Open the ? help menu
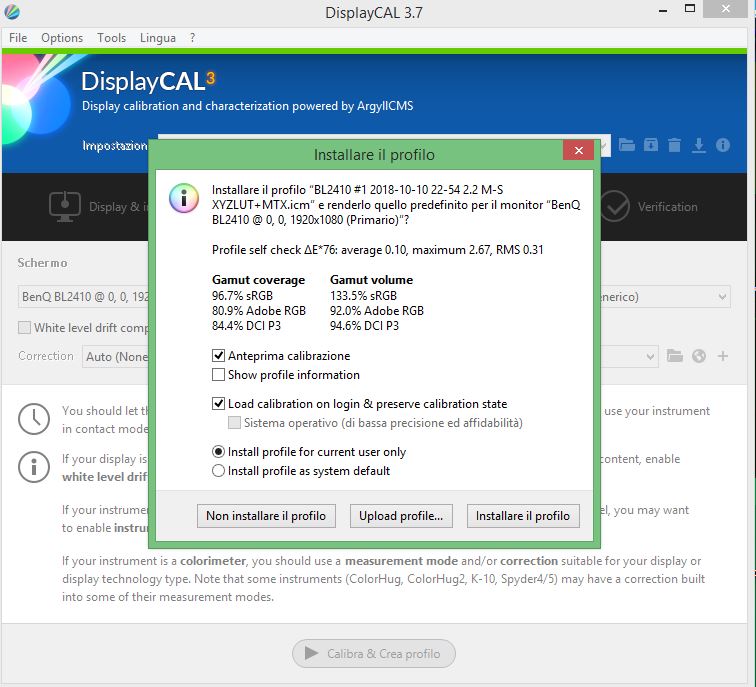 click(192, 38)
